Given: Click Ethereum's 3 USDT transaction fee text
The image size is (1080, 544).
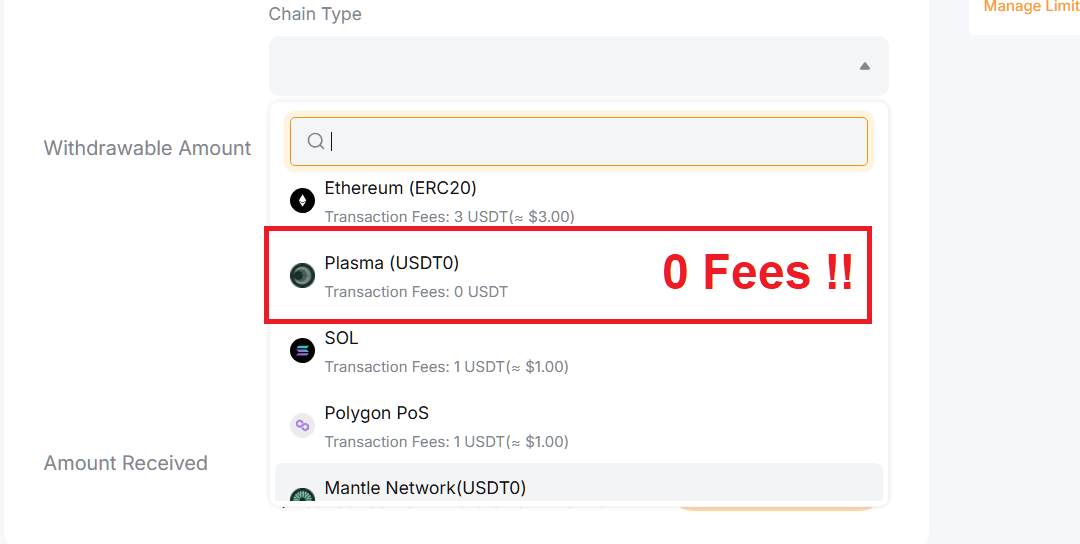Looking at the screenshot, I should (x=449, y=216).
